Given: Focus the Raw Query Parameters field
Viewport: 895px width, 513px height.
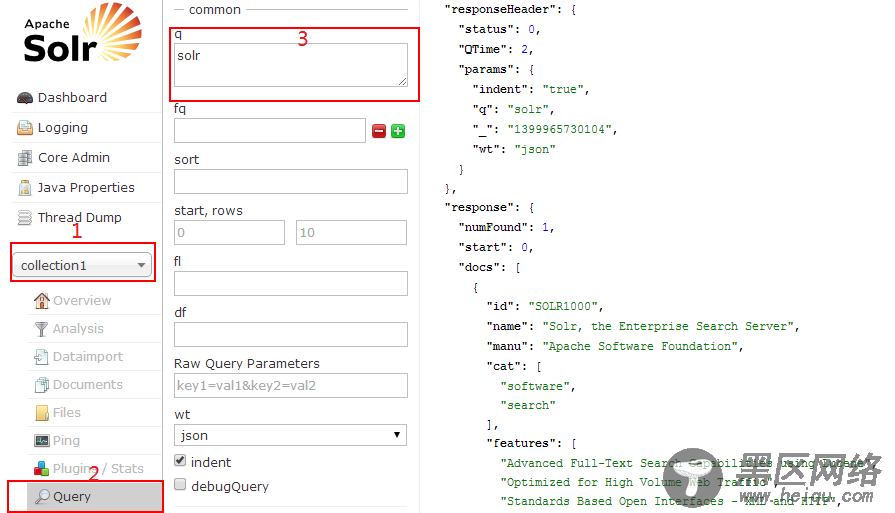Looking at the screenshot, I should pos(291,385).
